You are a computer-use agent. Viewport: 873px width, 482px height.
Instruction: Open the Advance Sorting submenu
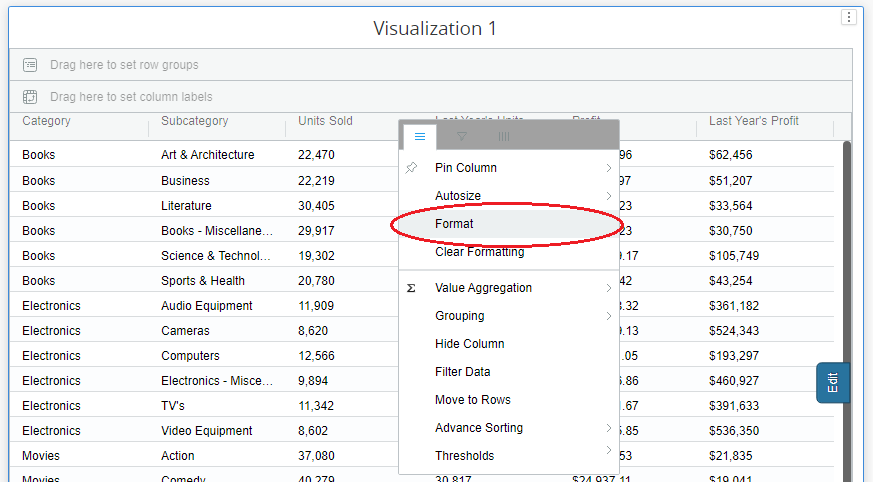478,428
